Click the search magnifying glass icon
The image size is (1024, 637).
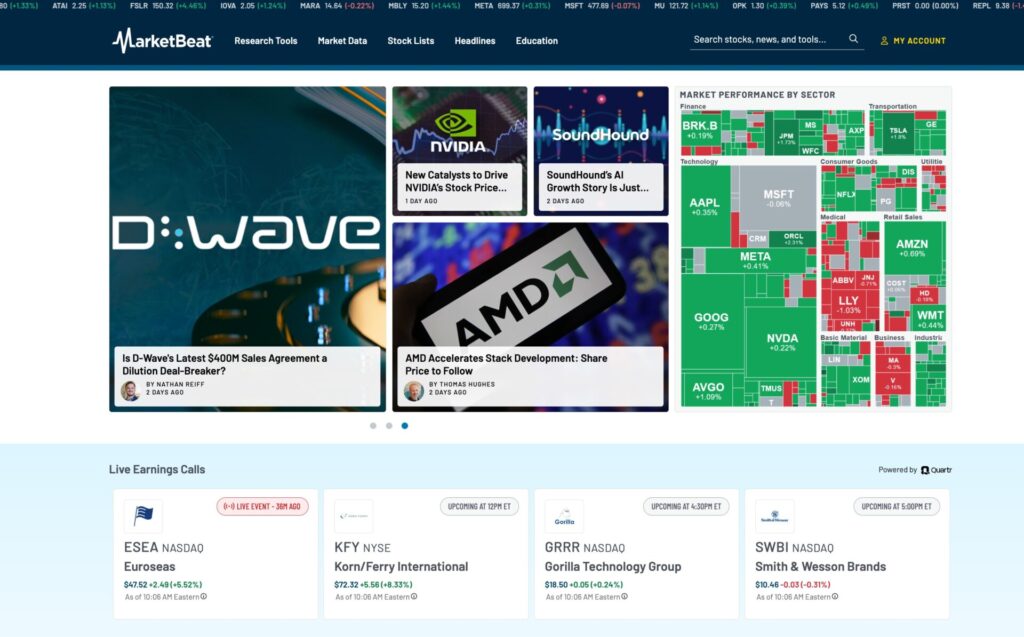coord(853,40)
